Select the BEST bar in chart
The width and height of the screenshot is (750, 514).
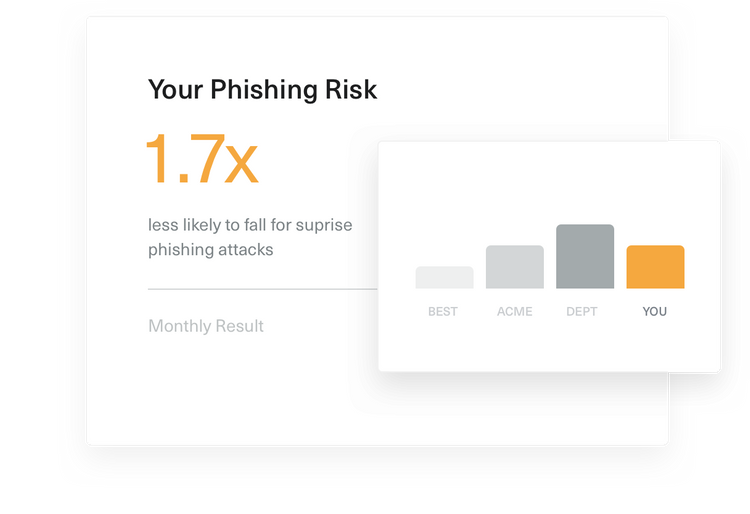pyautogui.click(x=444, y=277)
